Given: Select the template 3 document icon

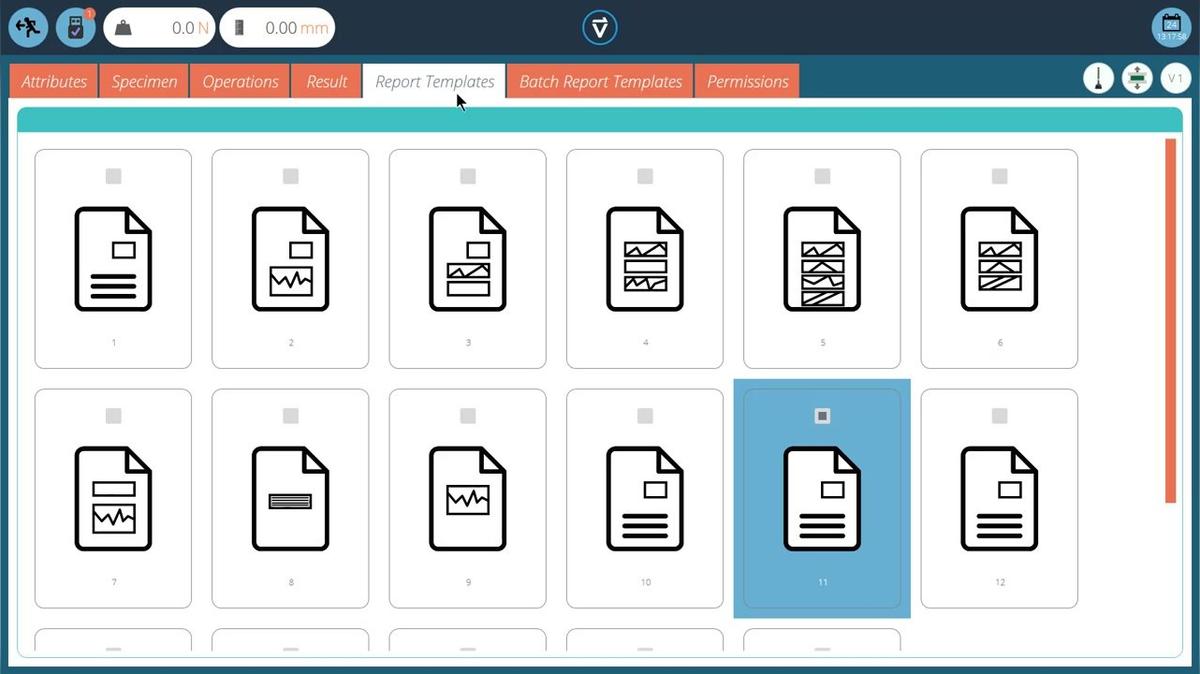Looking at the screenshot, I should (468, 259).
